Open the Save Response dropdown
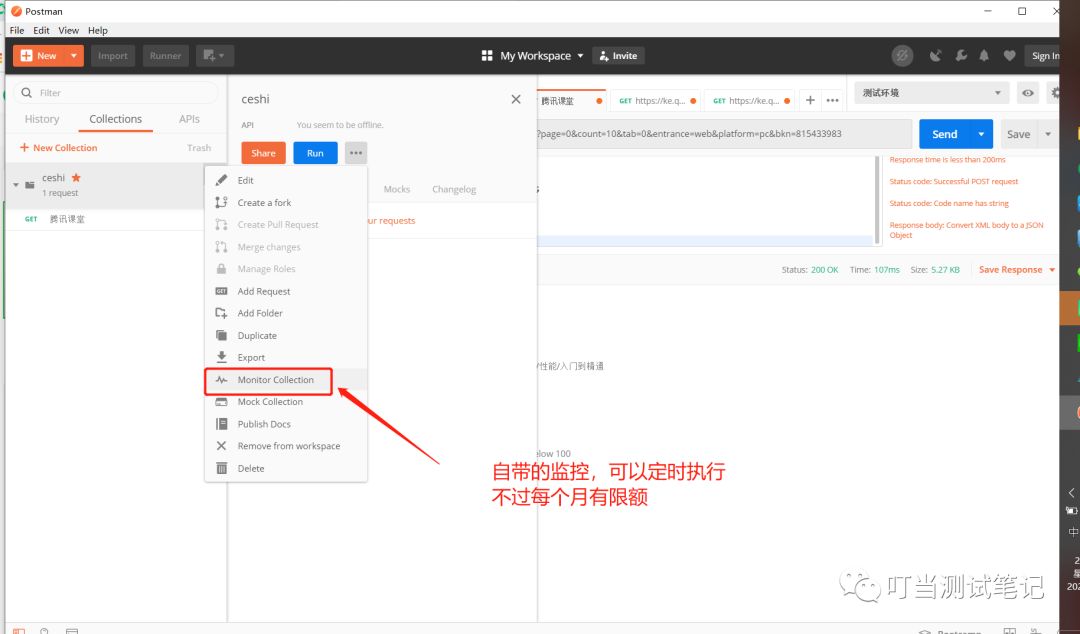 1017,270
